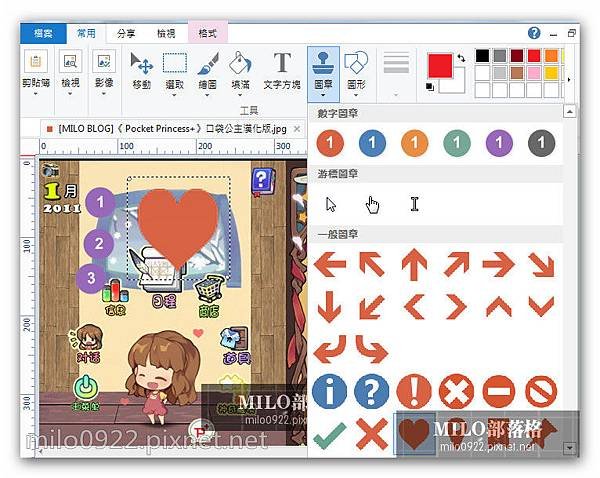Pick the black palette swatch
The width and height of the screenshot is (600, 478).
click(x=483, y=56)
